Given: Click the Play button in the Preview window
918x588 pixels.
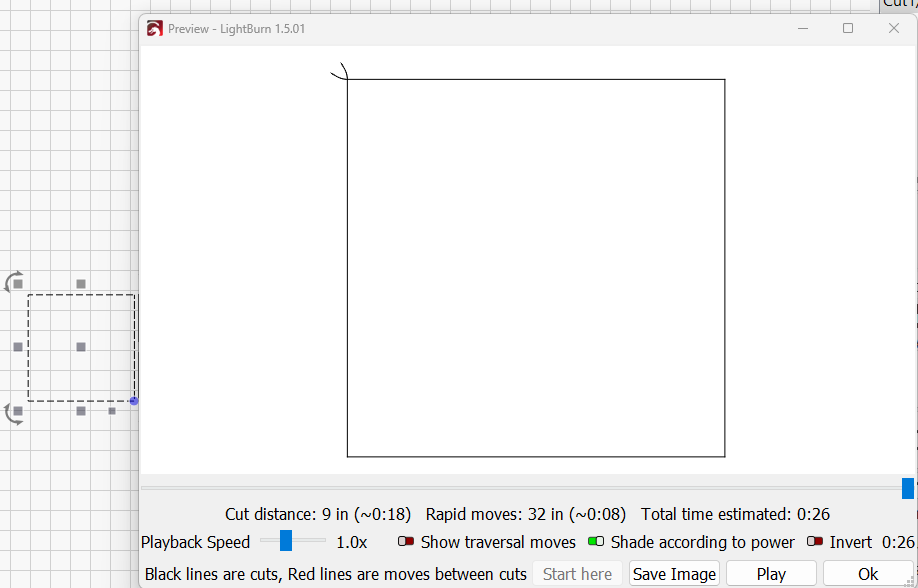Looking at the screenshot, I should click(771, 574).
